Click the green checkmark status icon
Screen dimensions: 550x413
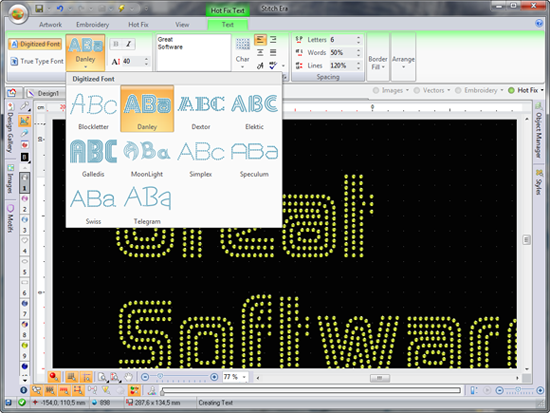[x=22, y=402]
